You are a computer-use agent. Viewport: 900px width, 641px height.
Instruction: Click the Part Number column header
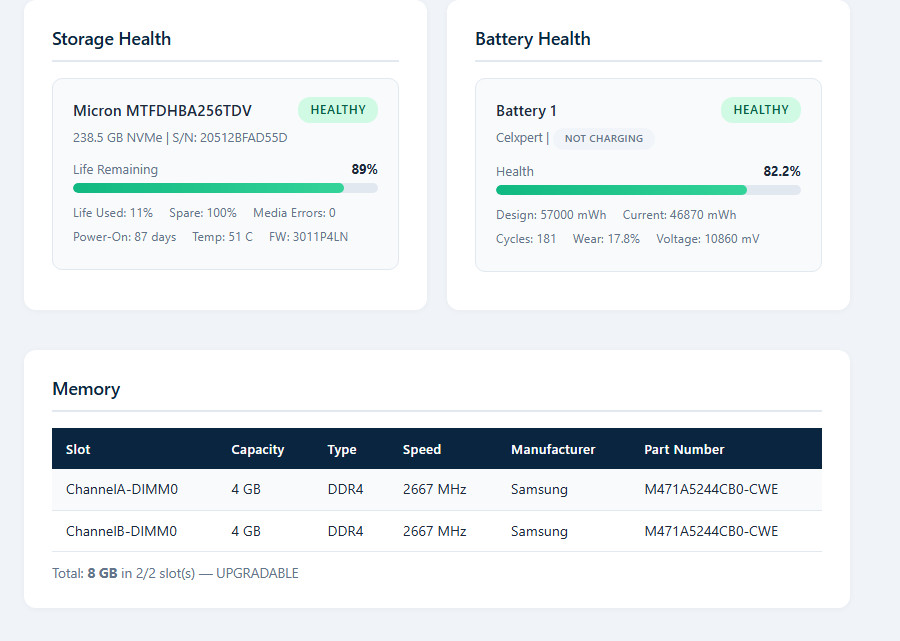point(684,449)
